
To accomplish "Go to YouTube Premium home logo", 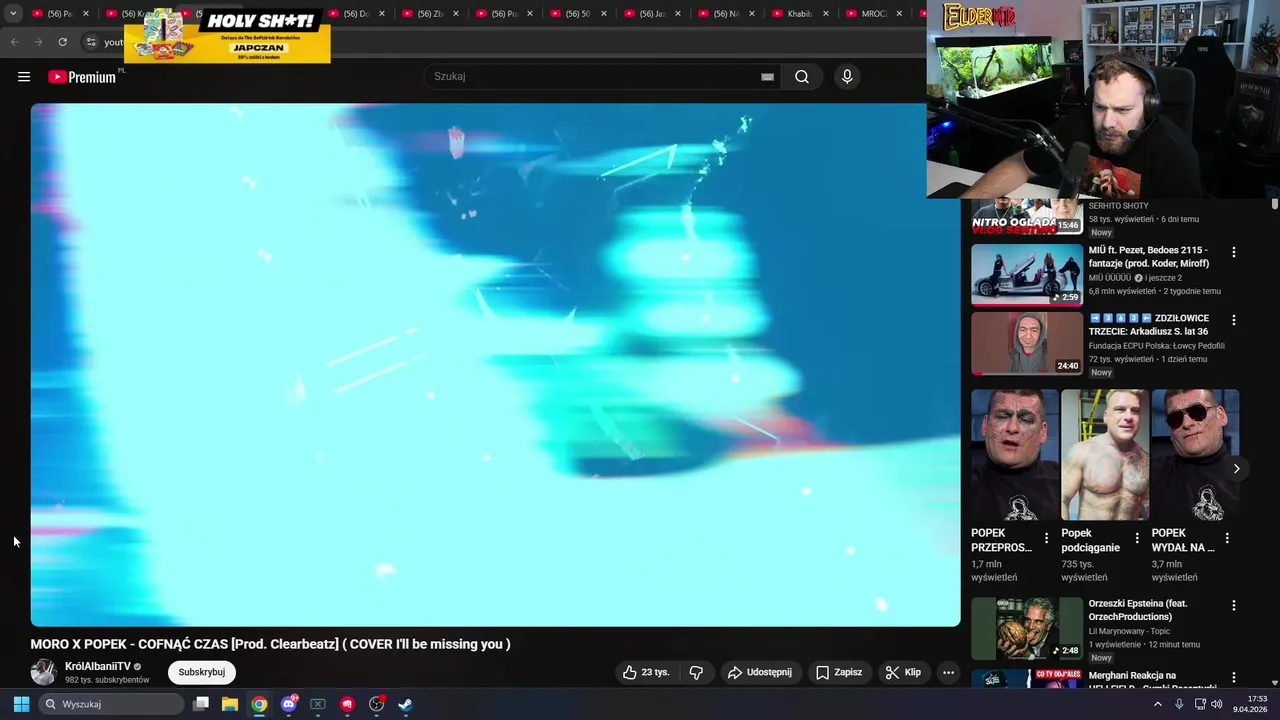I will click(82, 77).
